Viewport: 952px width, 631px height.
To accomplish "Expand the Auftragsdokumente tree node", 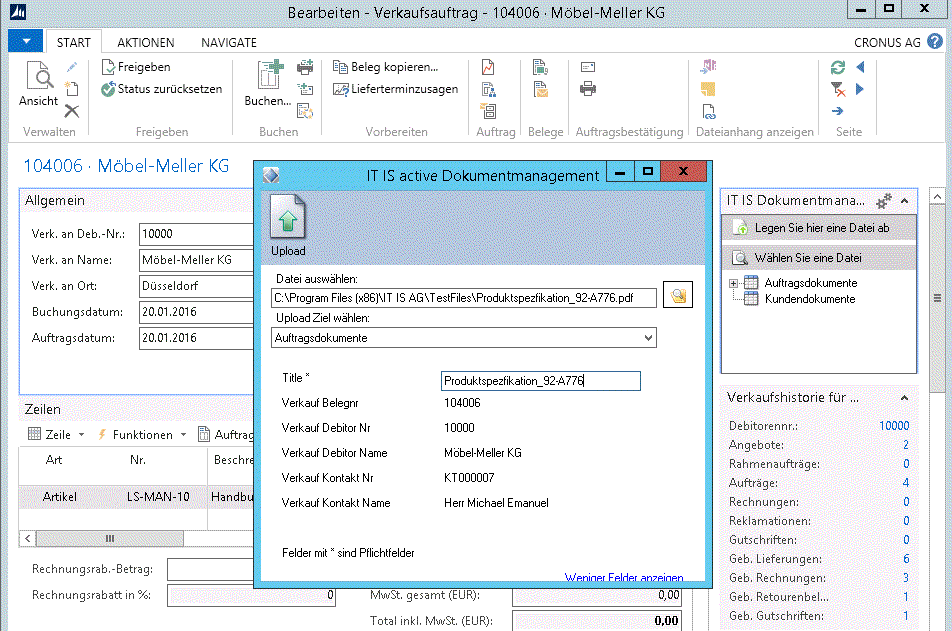I will (x=733, y=283).
